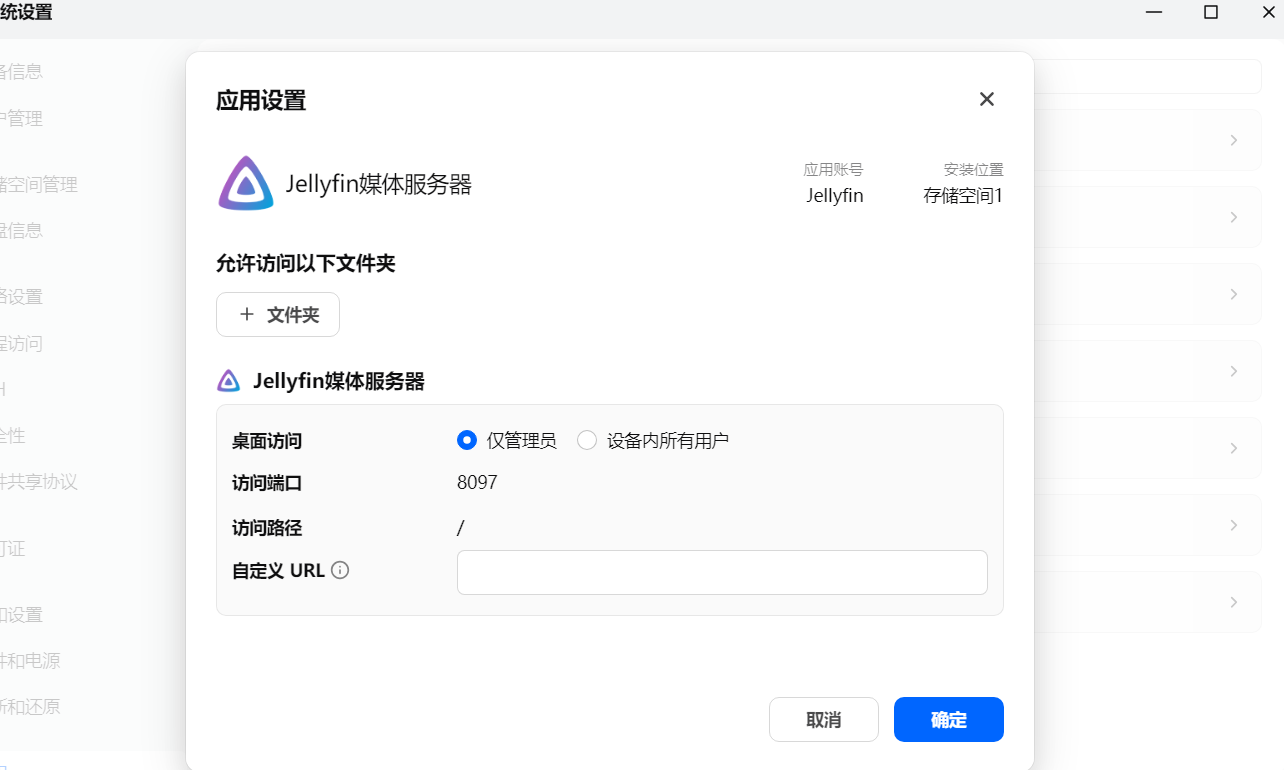Click the large Jellyfin logo beside the app title
The width and height of the screenshot is (1284, 770).
pos(246,184)
